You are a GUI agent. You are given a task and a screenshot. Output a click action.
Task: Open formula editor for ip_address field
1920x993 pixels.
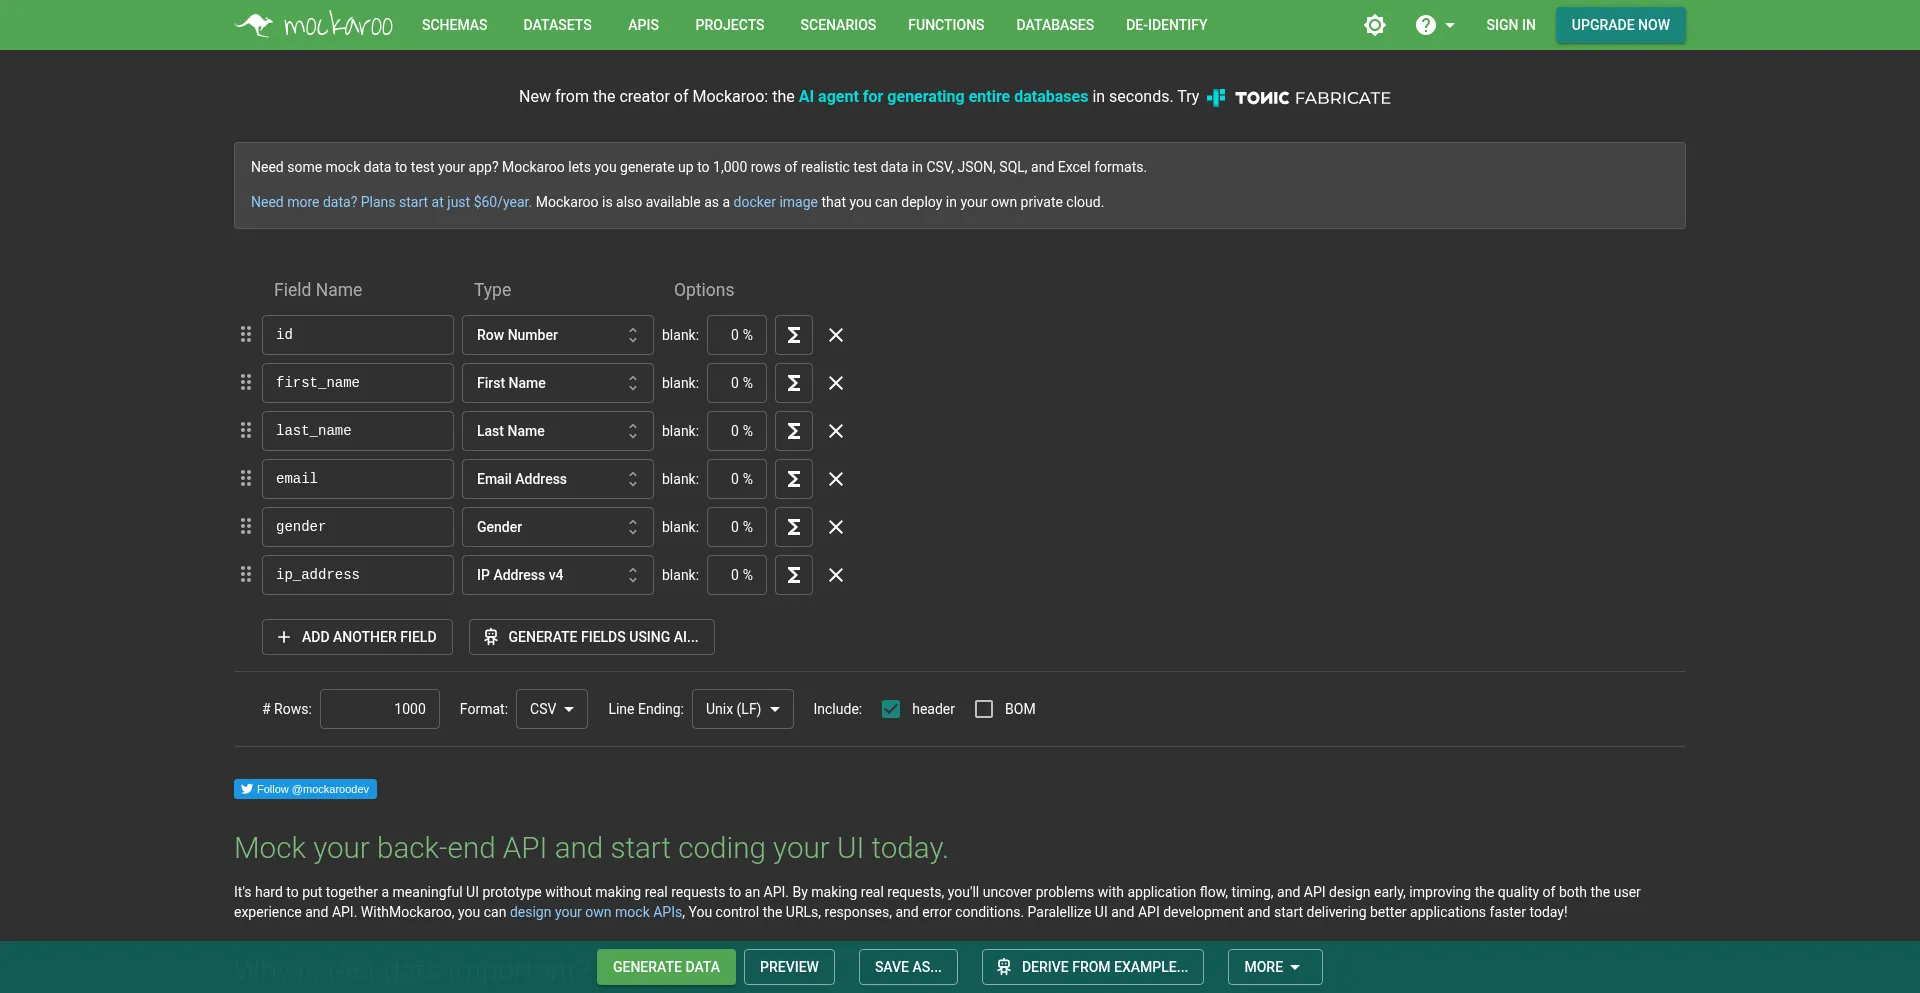tap(794, 575)
